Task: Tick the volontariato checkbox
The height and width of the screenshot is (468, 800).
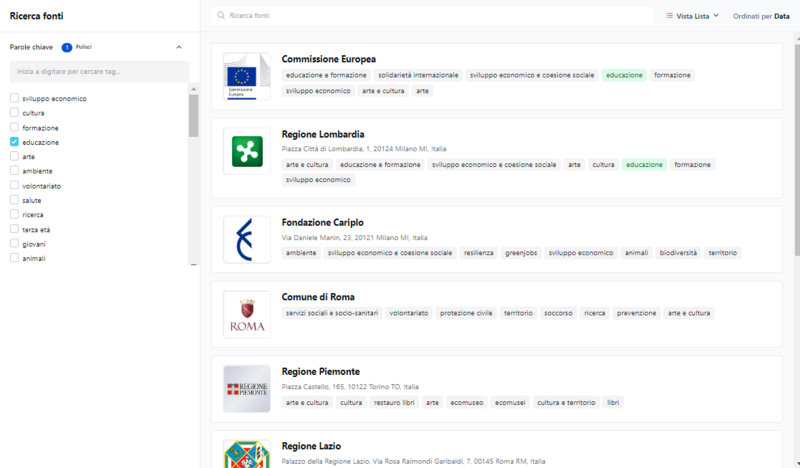Action: 14,185
